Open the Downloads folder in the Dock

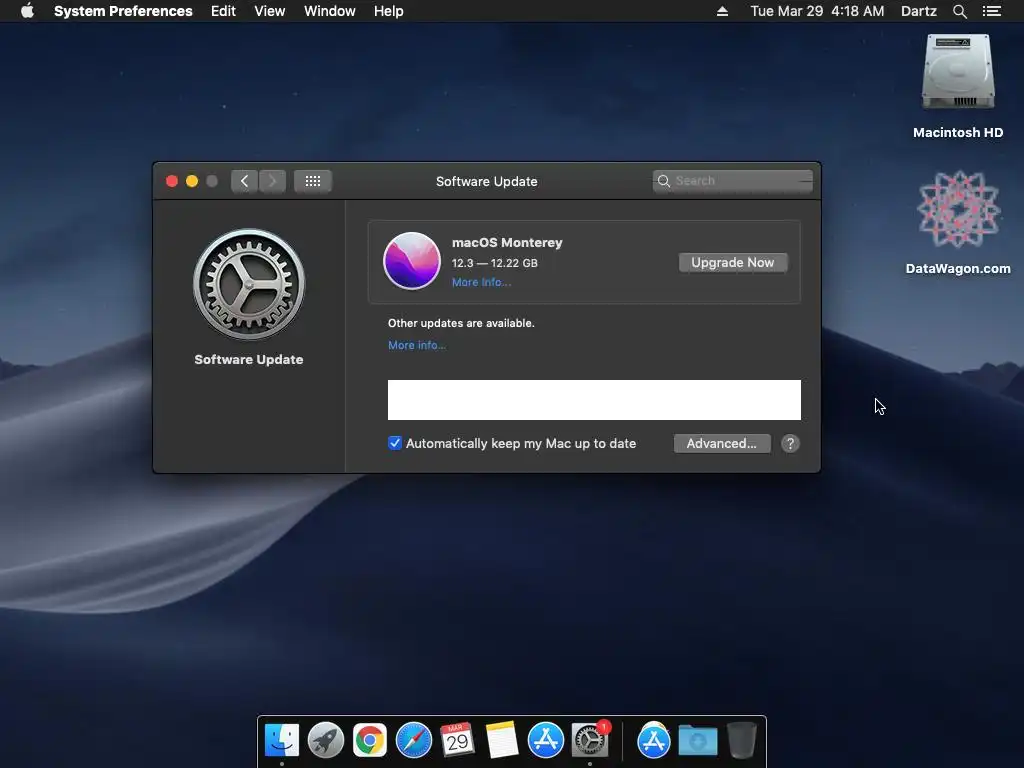coord(697,740)
